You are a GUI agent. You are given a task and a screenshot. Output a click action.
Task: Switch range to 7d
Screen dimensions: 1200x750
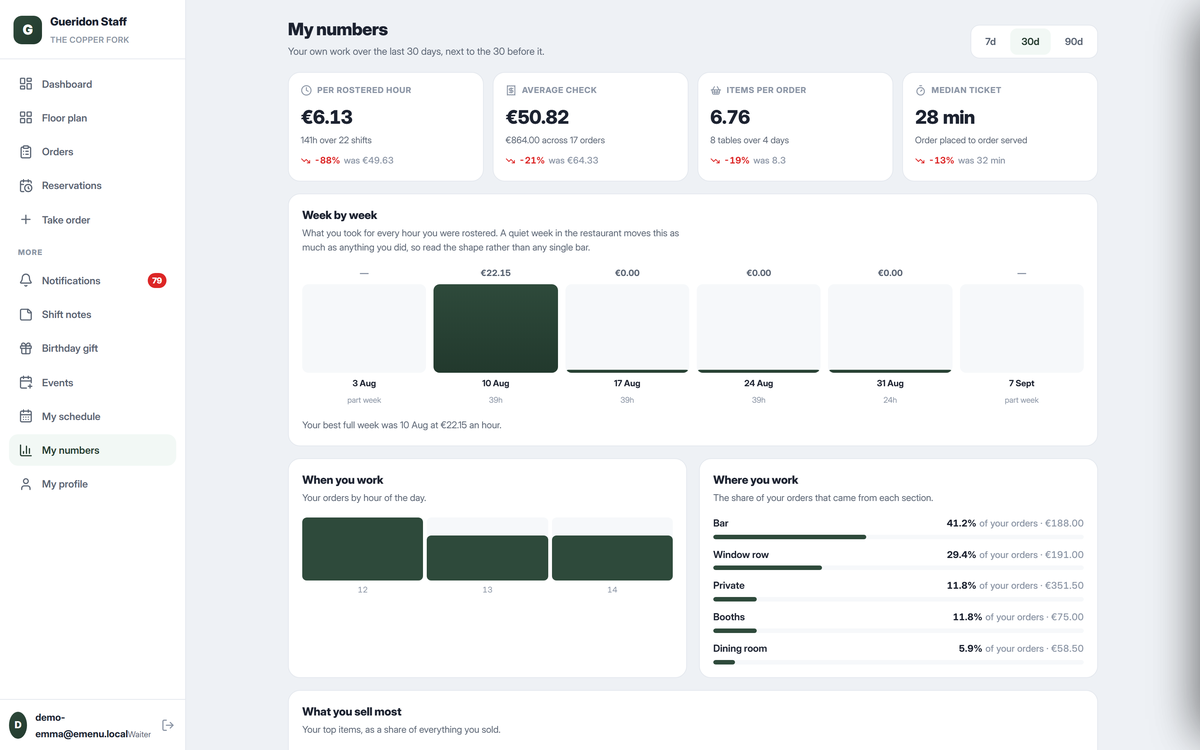990,42
